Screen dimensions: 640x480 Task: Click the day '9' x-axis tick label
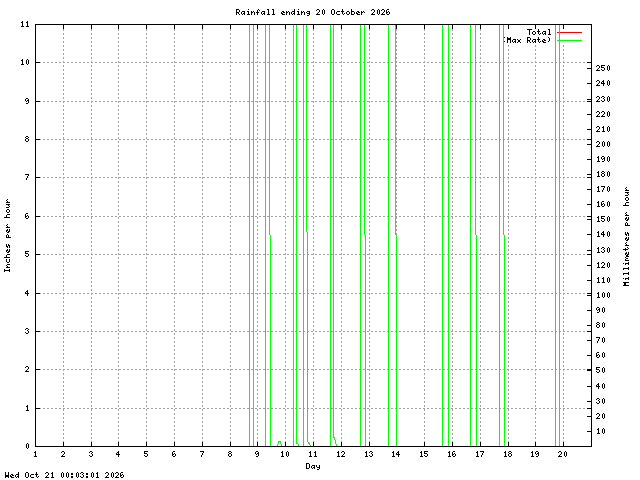(x=257, y=454)
